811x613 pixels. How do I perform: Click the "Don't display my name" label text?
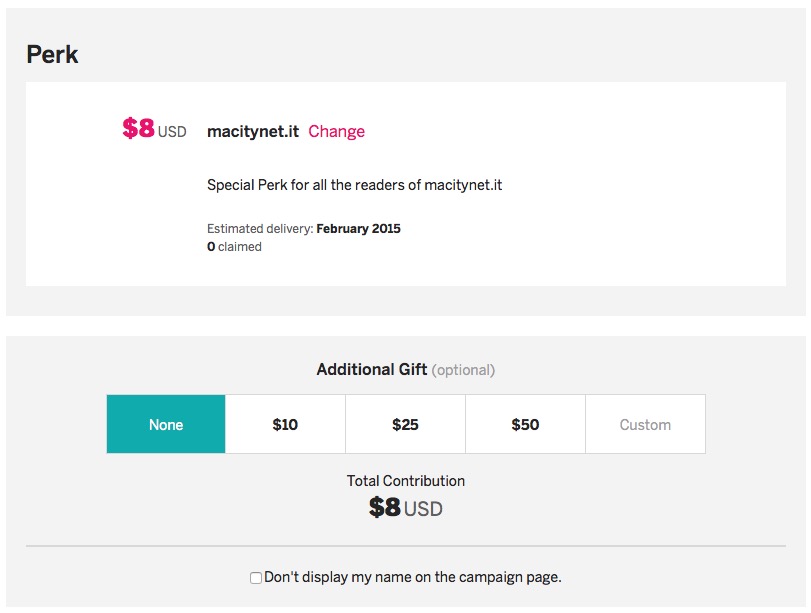tap(412, 577)
